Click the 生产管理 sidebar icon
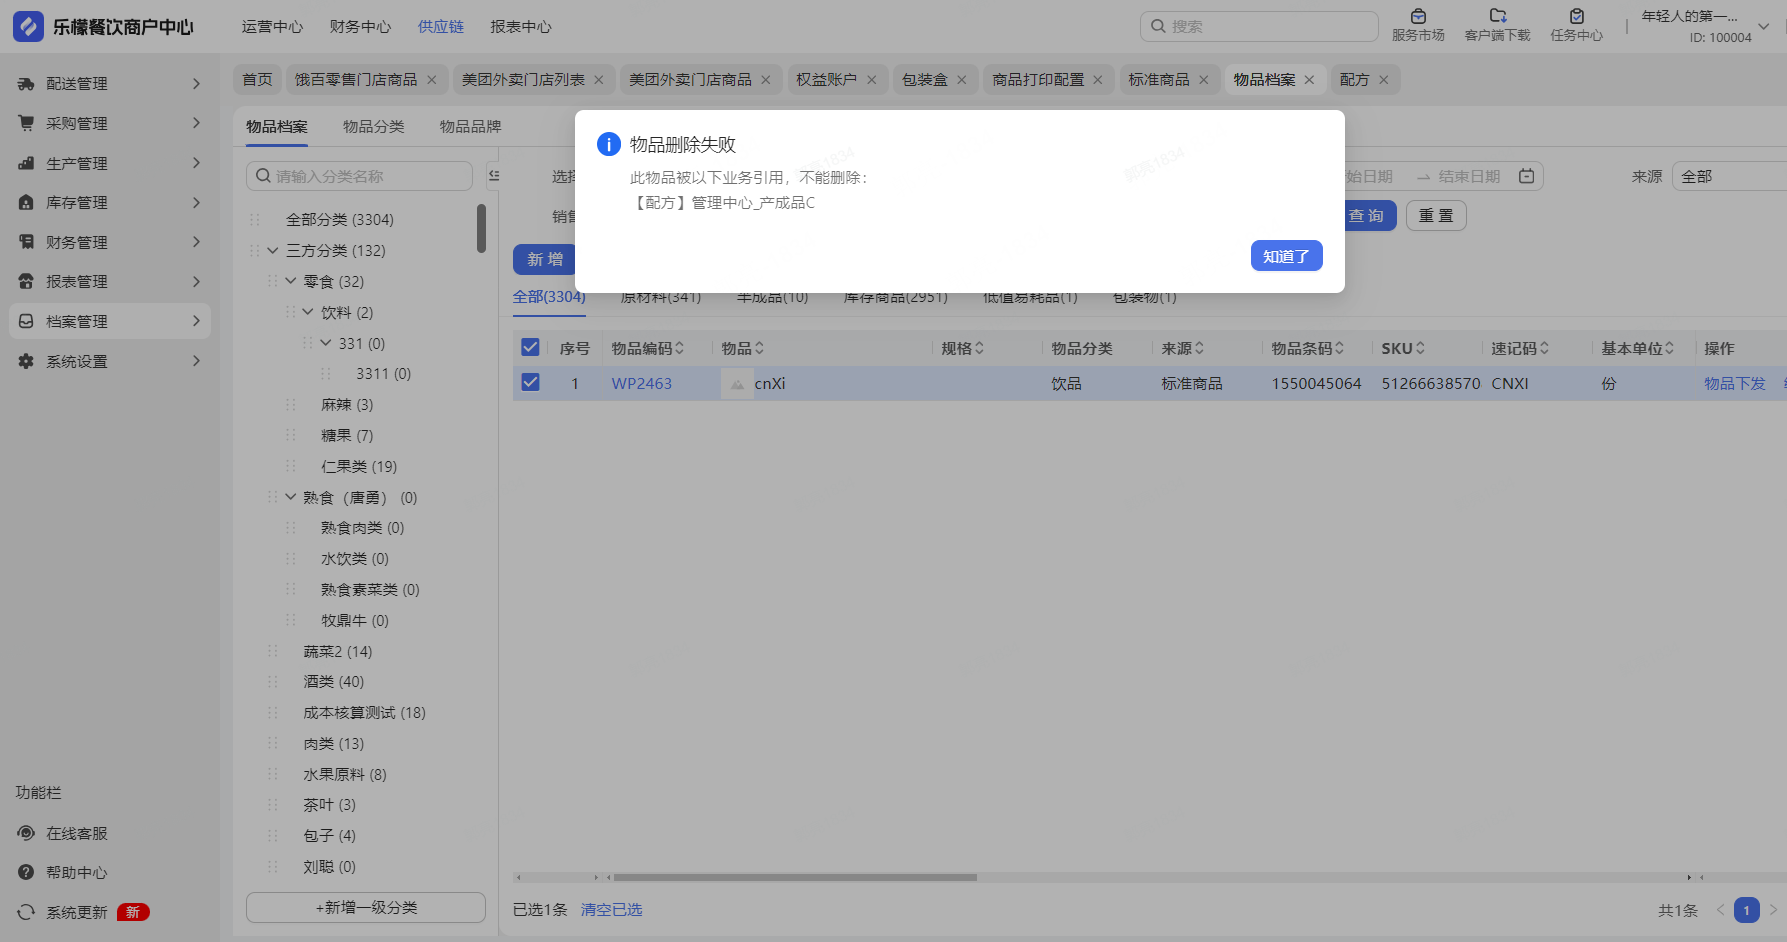The height and width of the screenshot is (942, 1787). (26, 163)
